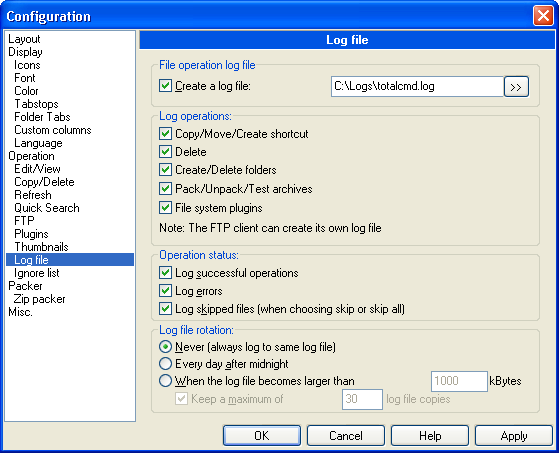559x453 pixels.
Task: Click the OK button
Action: [x=262, y=436]
